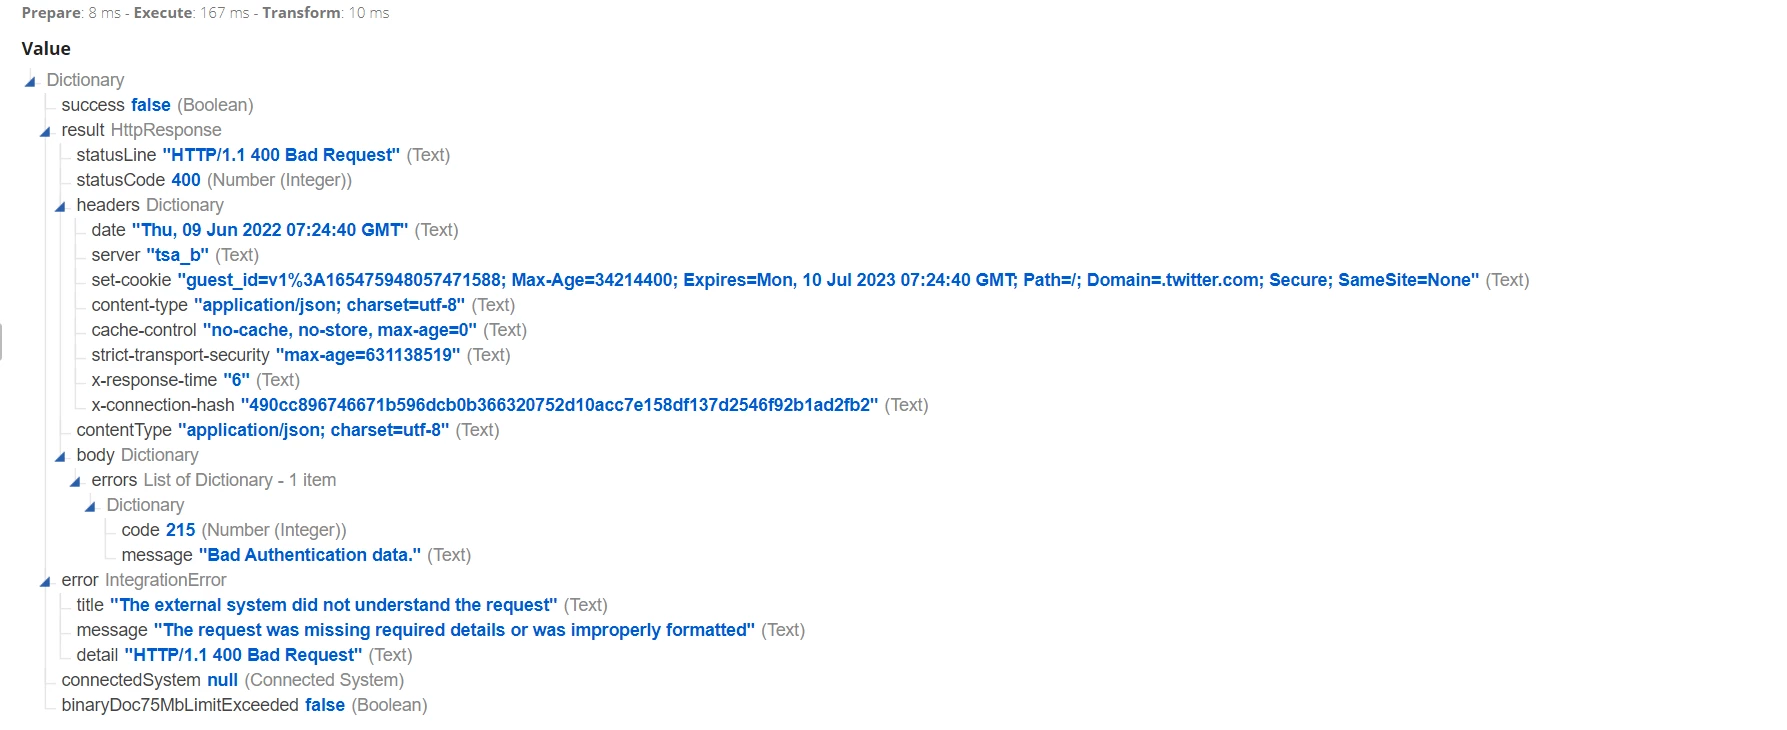Viewport: 1787px width, 730px height.
Task: Collapse the error IntegrationError node
Action: (x=45, y=581)
